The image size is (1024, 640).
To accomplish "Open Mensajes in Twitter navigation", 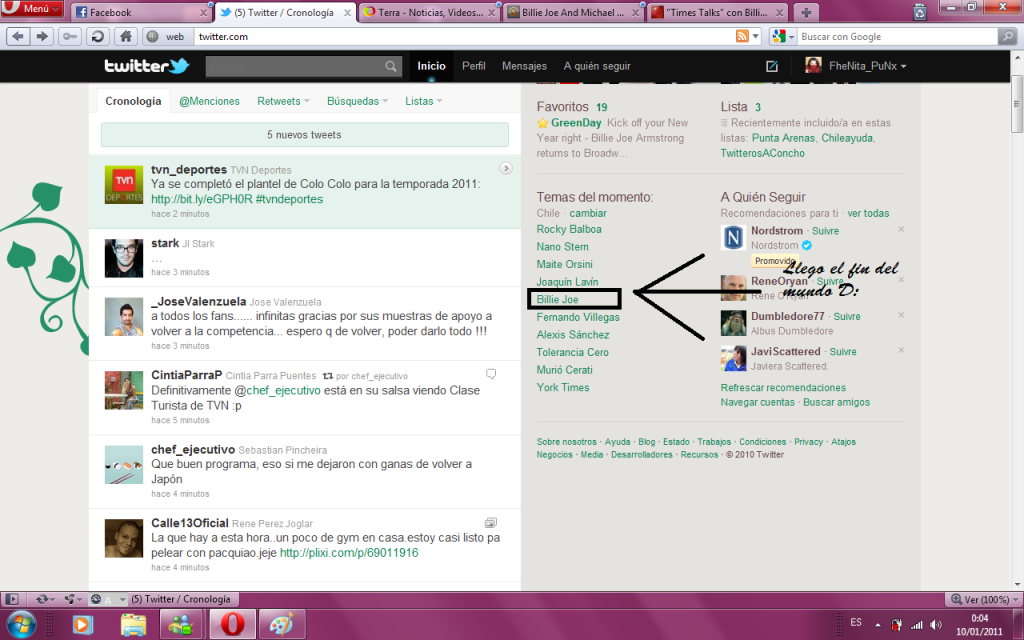I will (x=524, y=66).
